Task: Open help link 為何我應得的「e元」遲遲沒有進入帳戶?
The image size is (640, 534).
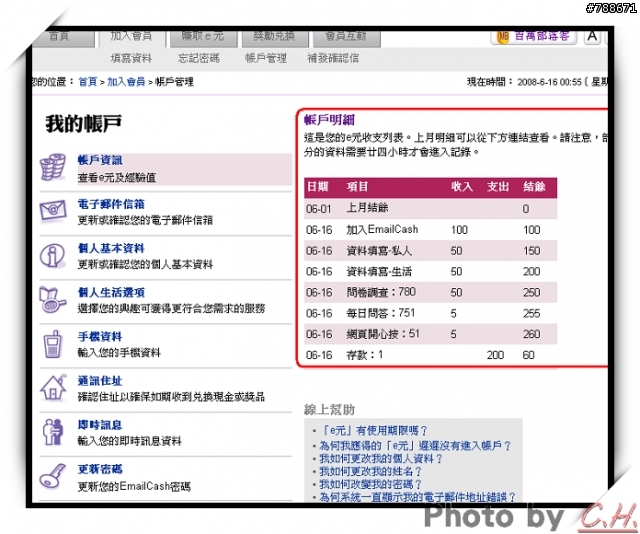Action: [x=415, y=445]
